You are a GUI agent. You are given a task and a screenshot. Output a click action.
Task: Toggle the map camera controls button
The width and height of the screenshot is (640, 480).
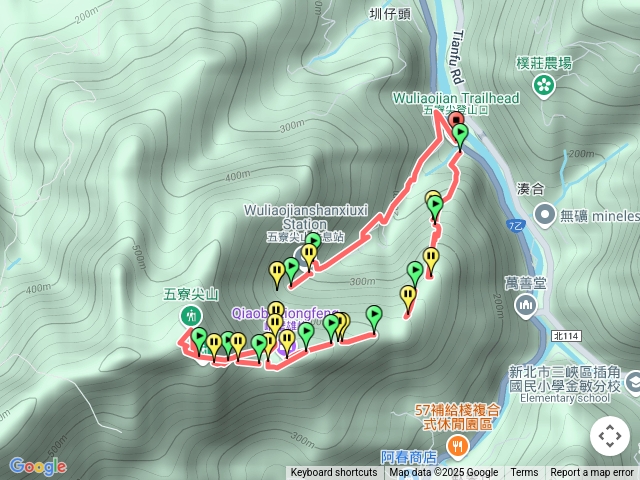tap(610, 436)
